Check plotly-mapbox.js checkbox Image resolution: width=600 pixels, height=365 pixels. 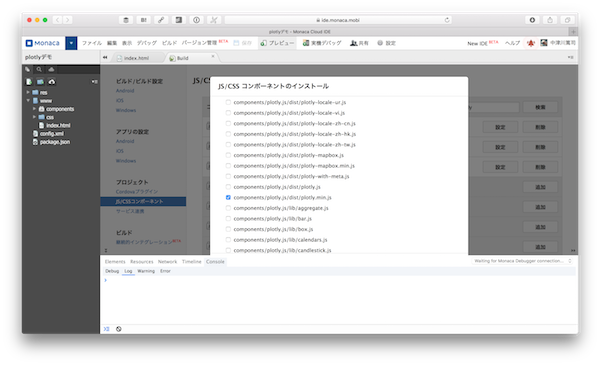[x=228, y=155]
